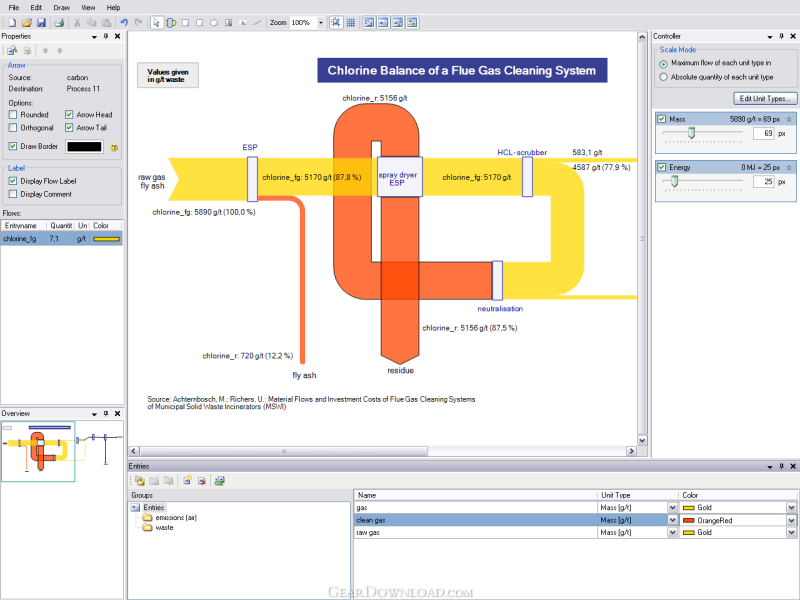Open color palette picker beside border swatch
This screenshot has height=600, width=800.
(x=114, y=147)
